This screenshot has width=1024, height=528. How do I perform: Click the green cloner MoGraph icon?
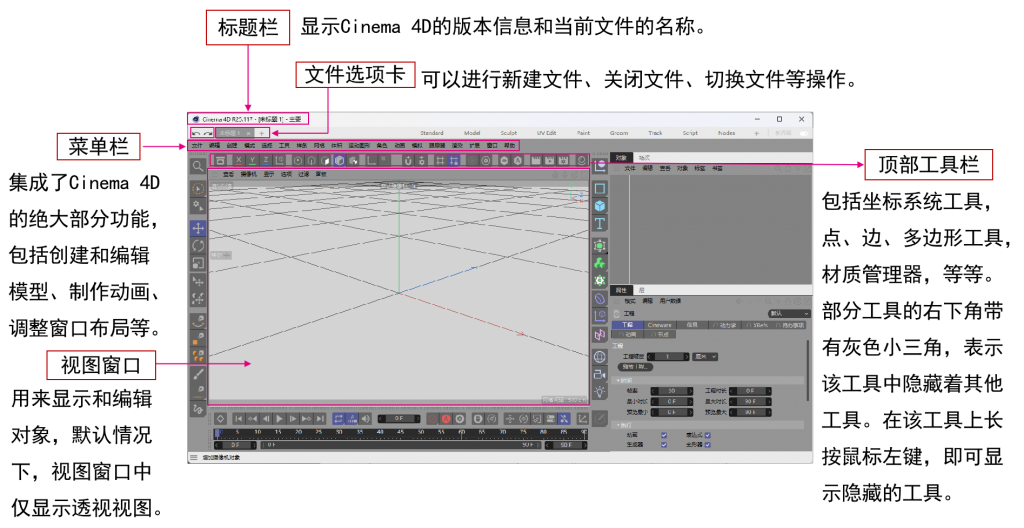click(x=600, y=263)
